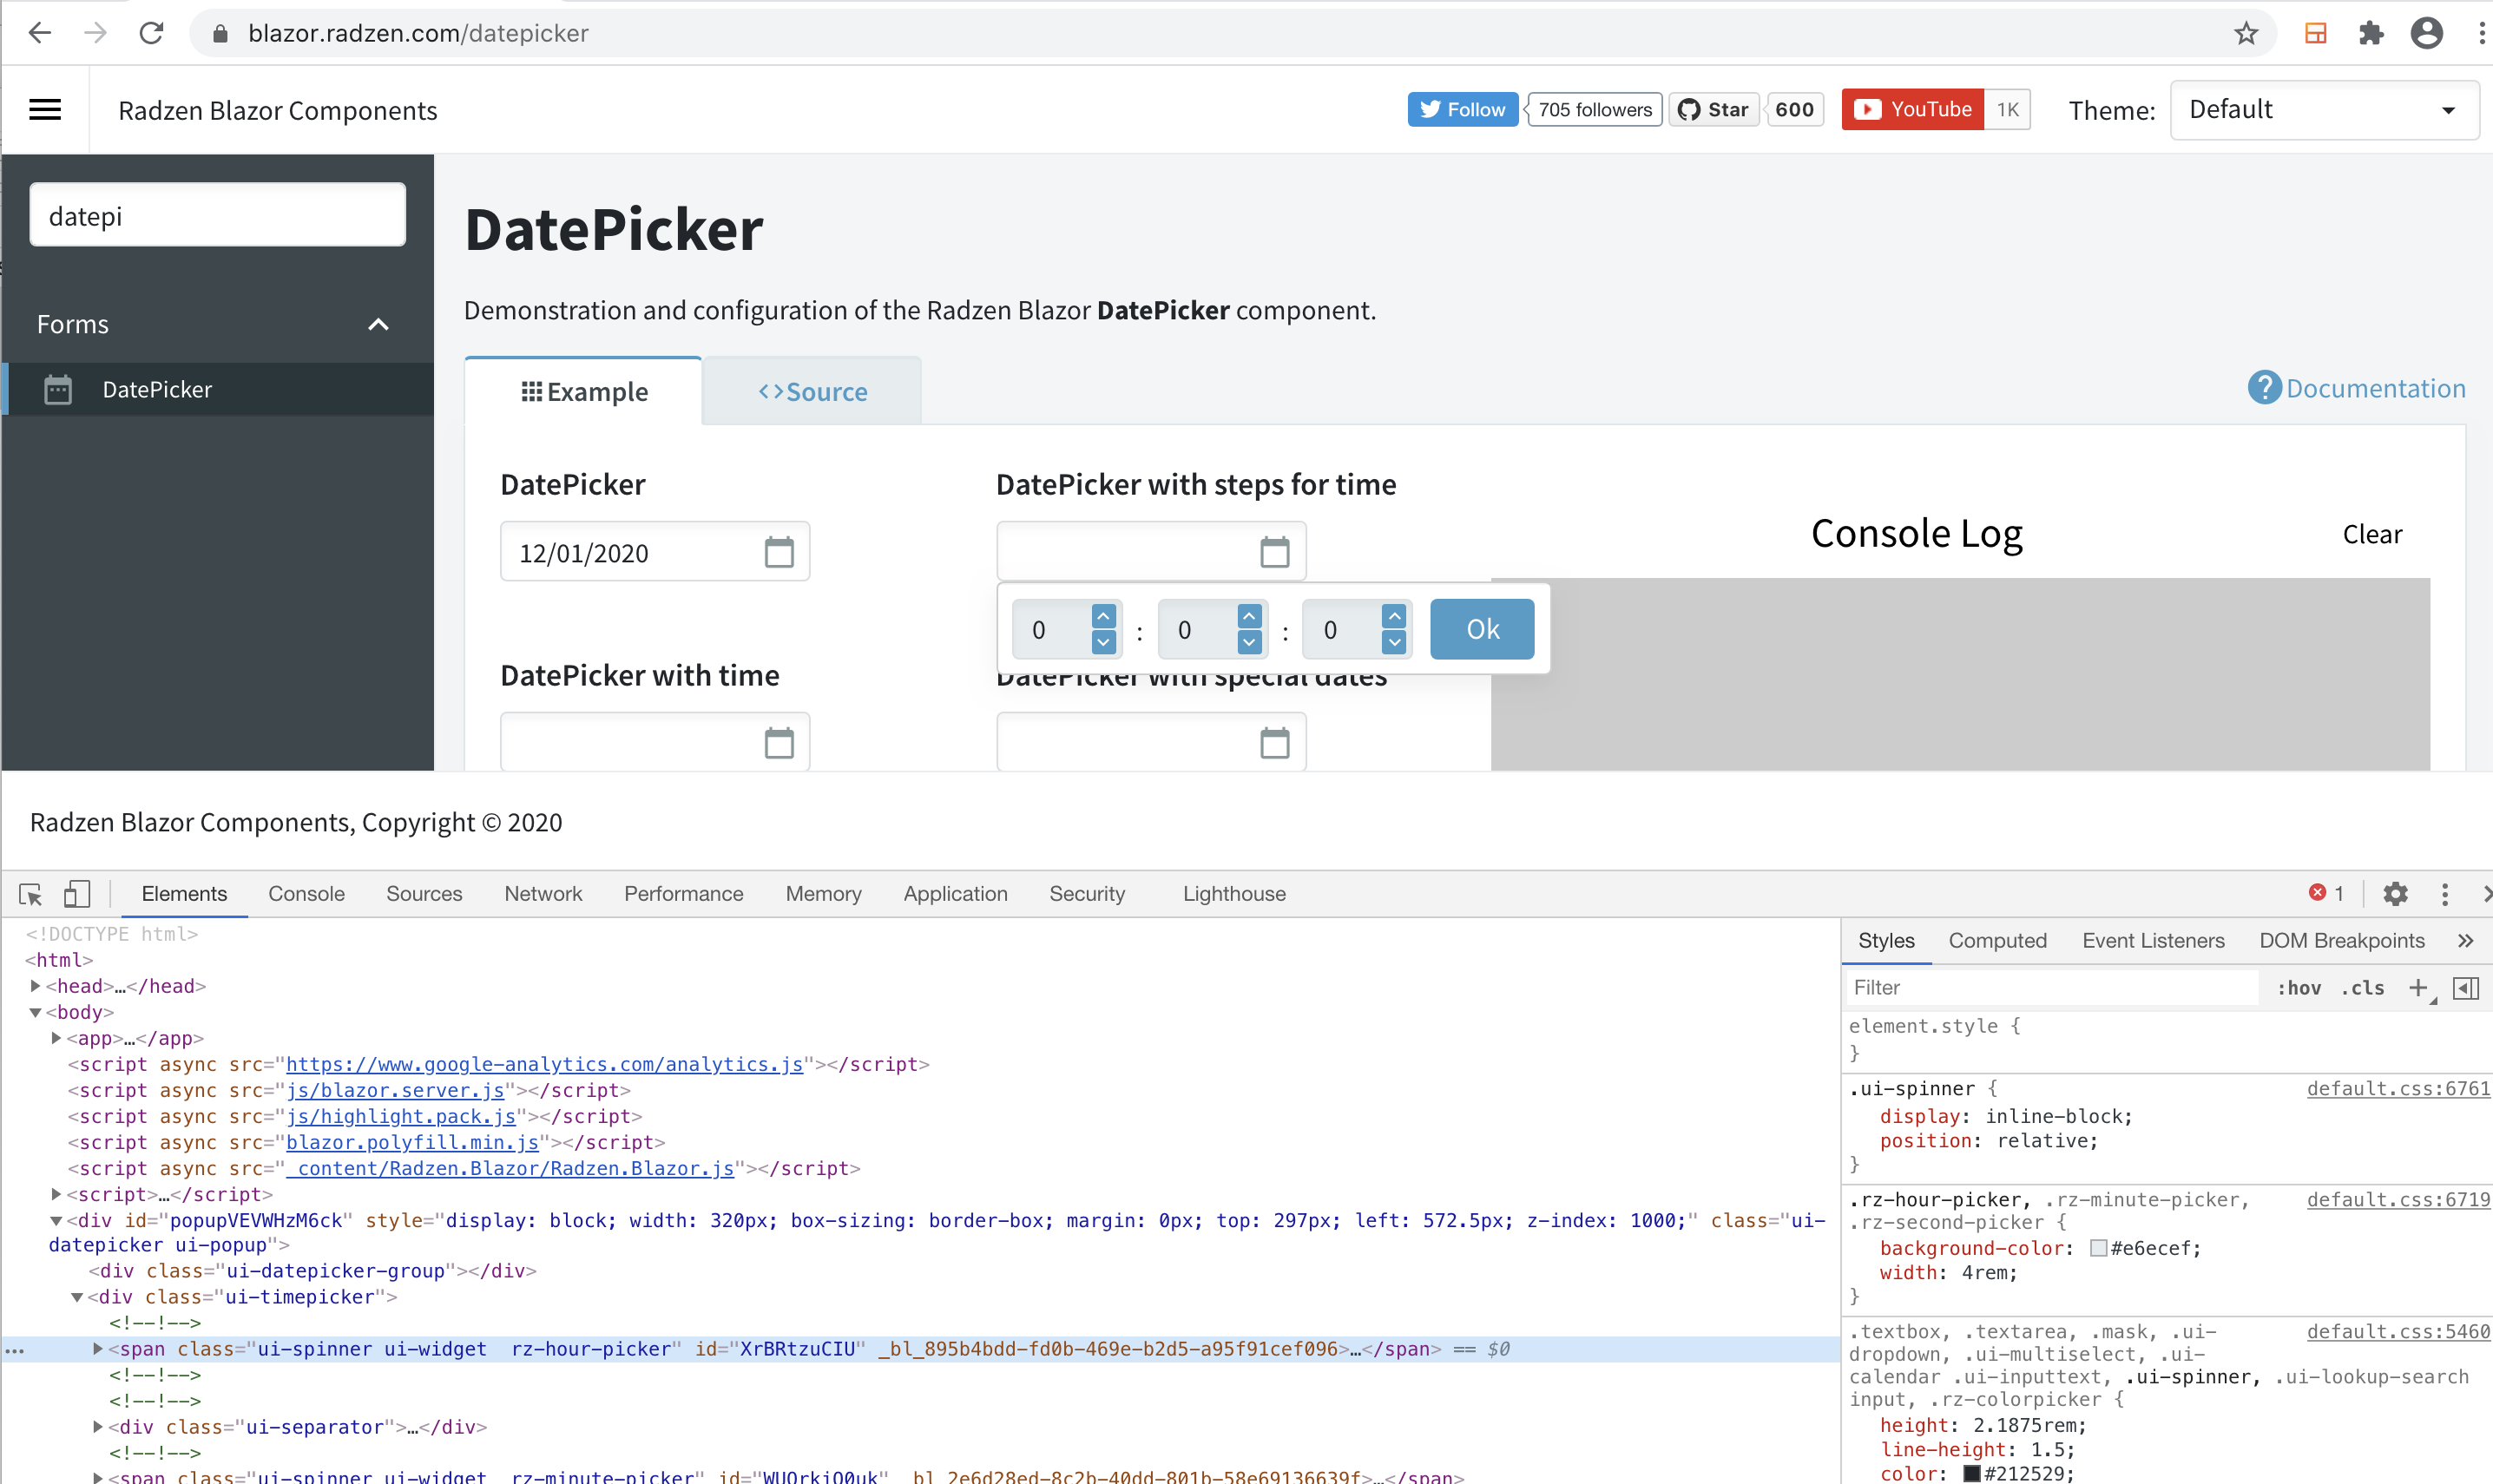2493x1484 pixels.
Task: Expand the app element node
Action: (x=57, y=1038)
